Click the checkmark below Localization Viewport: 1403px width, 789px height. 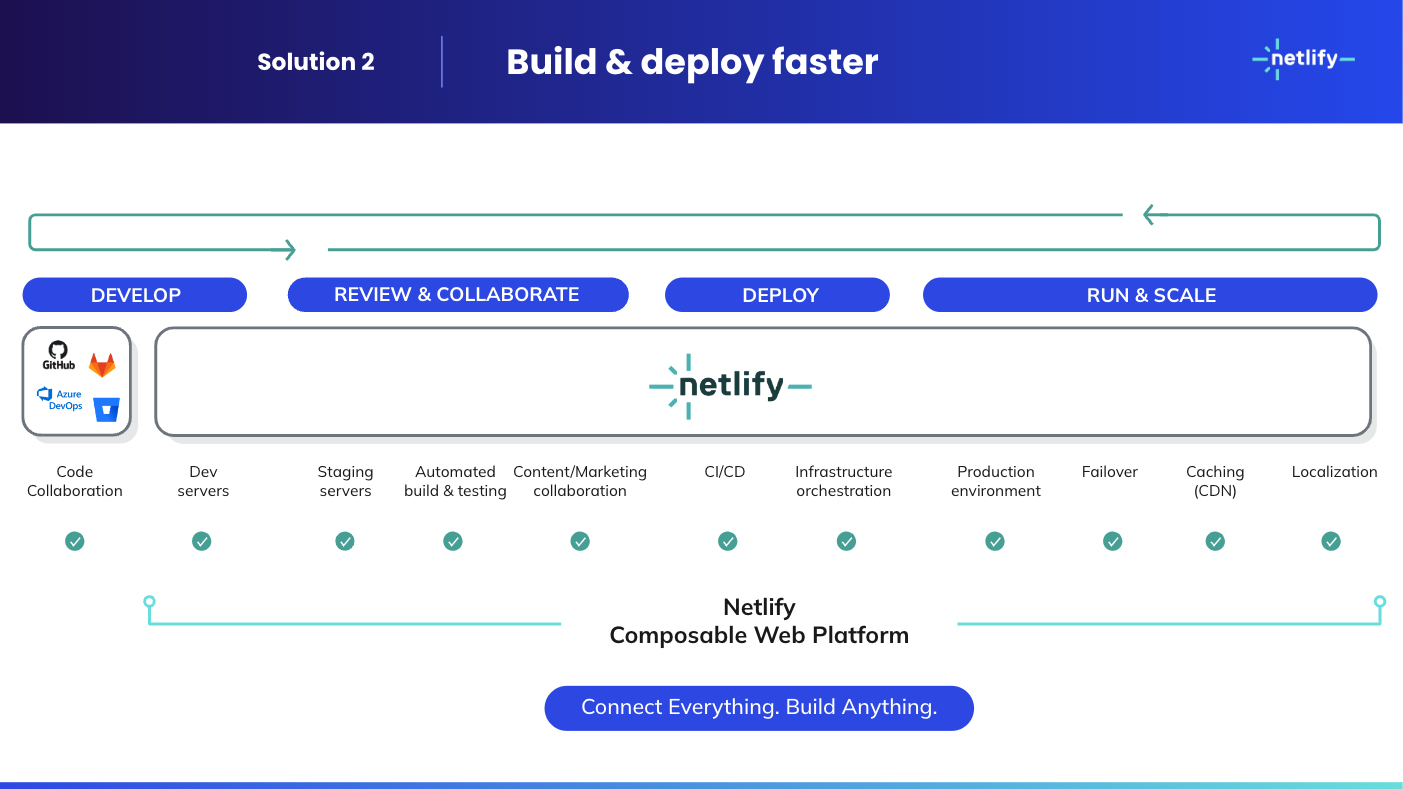coord(1331,541)
